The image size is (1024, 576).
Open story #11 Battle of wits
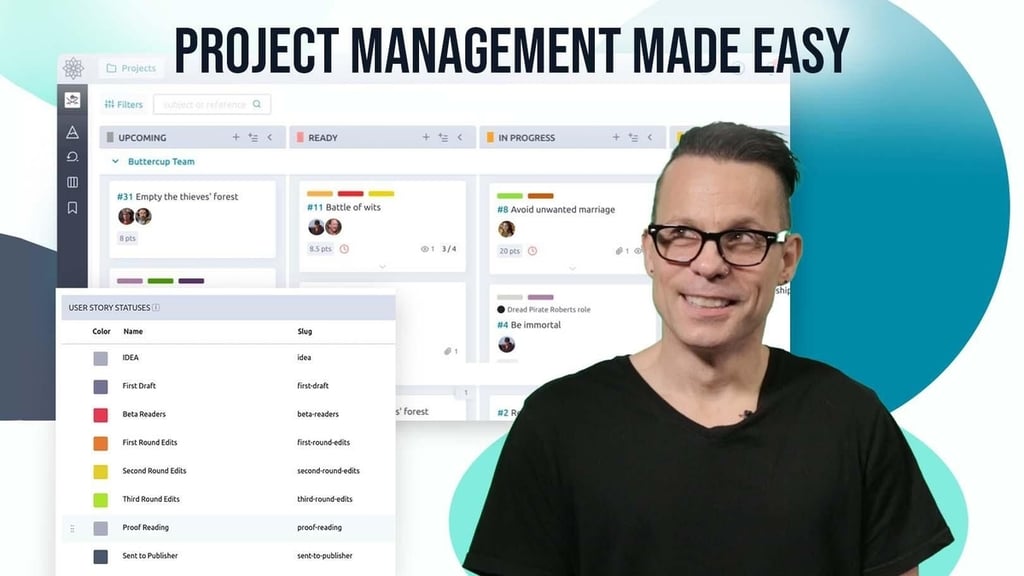[x=344, y=207]
